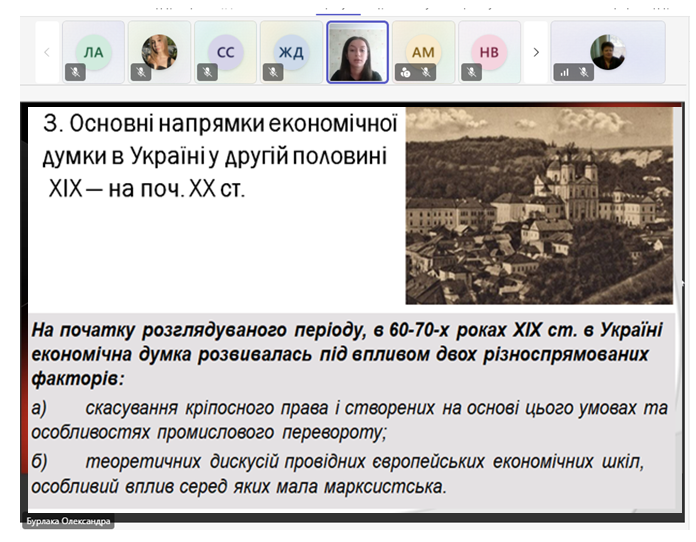Select the ЛА participant avatar
The height and width of the screenshot is (542, 696).
pos(94,52)
